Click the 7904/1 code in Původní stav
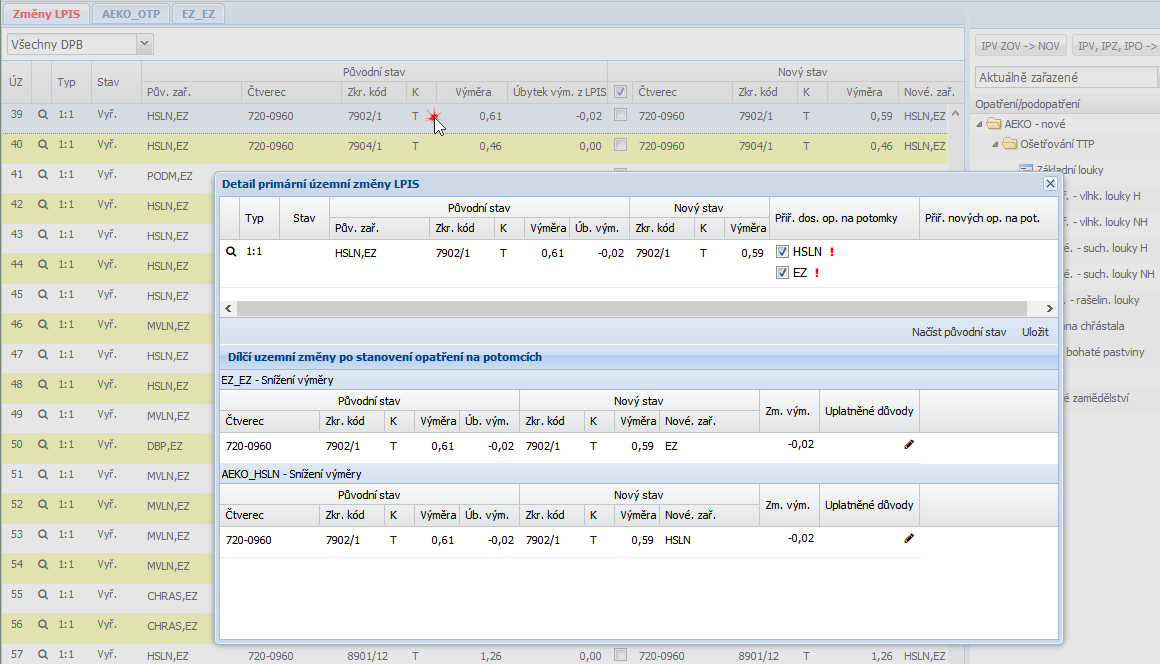 coord(365,146)
